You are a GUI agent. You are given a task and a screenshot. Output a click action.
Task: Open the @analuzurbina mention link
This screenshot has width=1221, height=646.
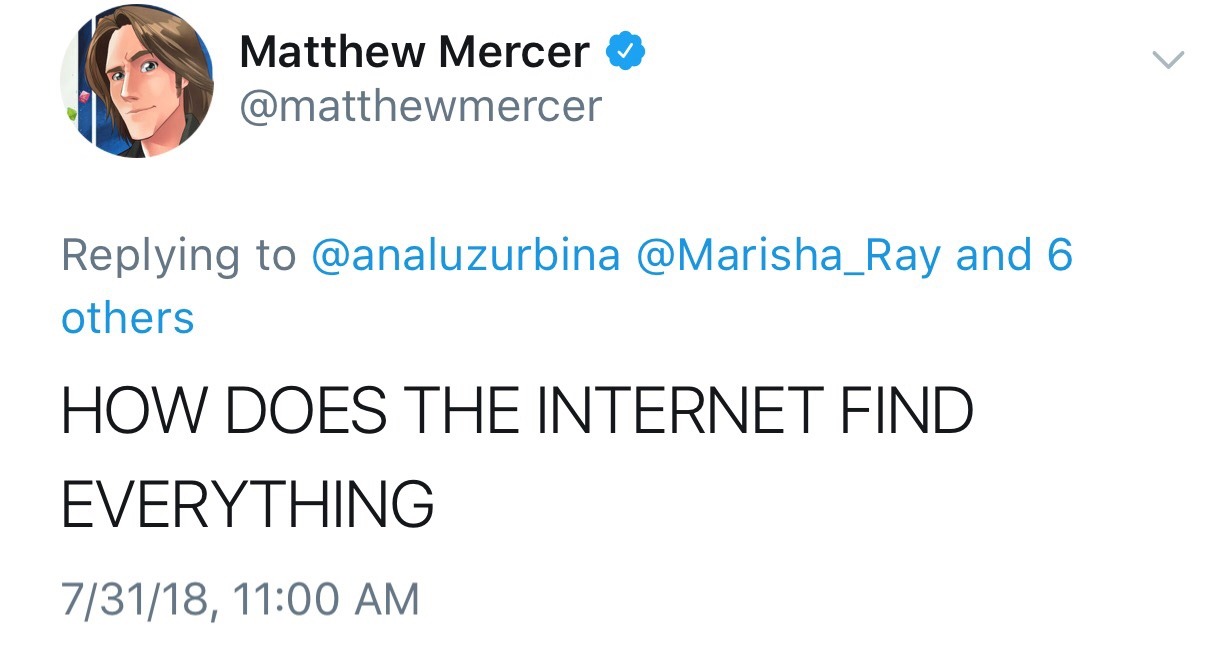tap(466, 255)
